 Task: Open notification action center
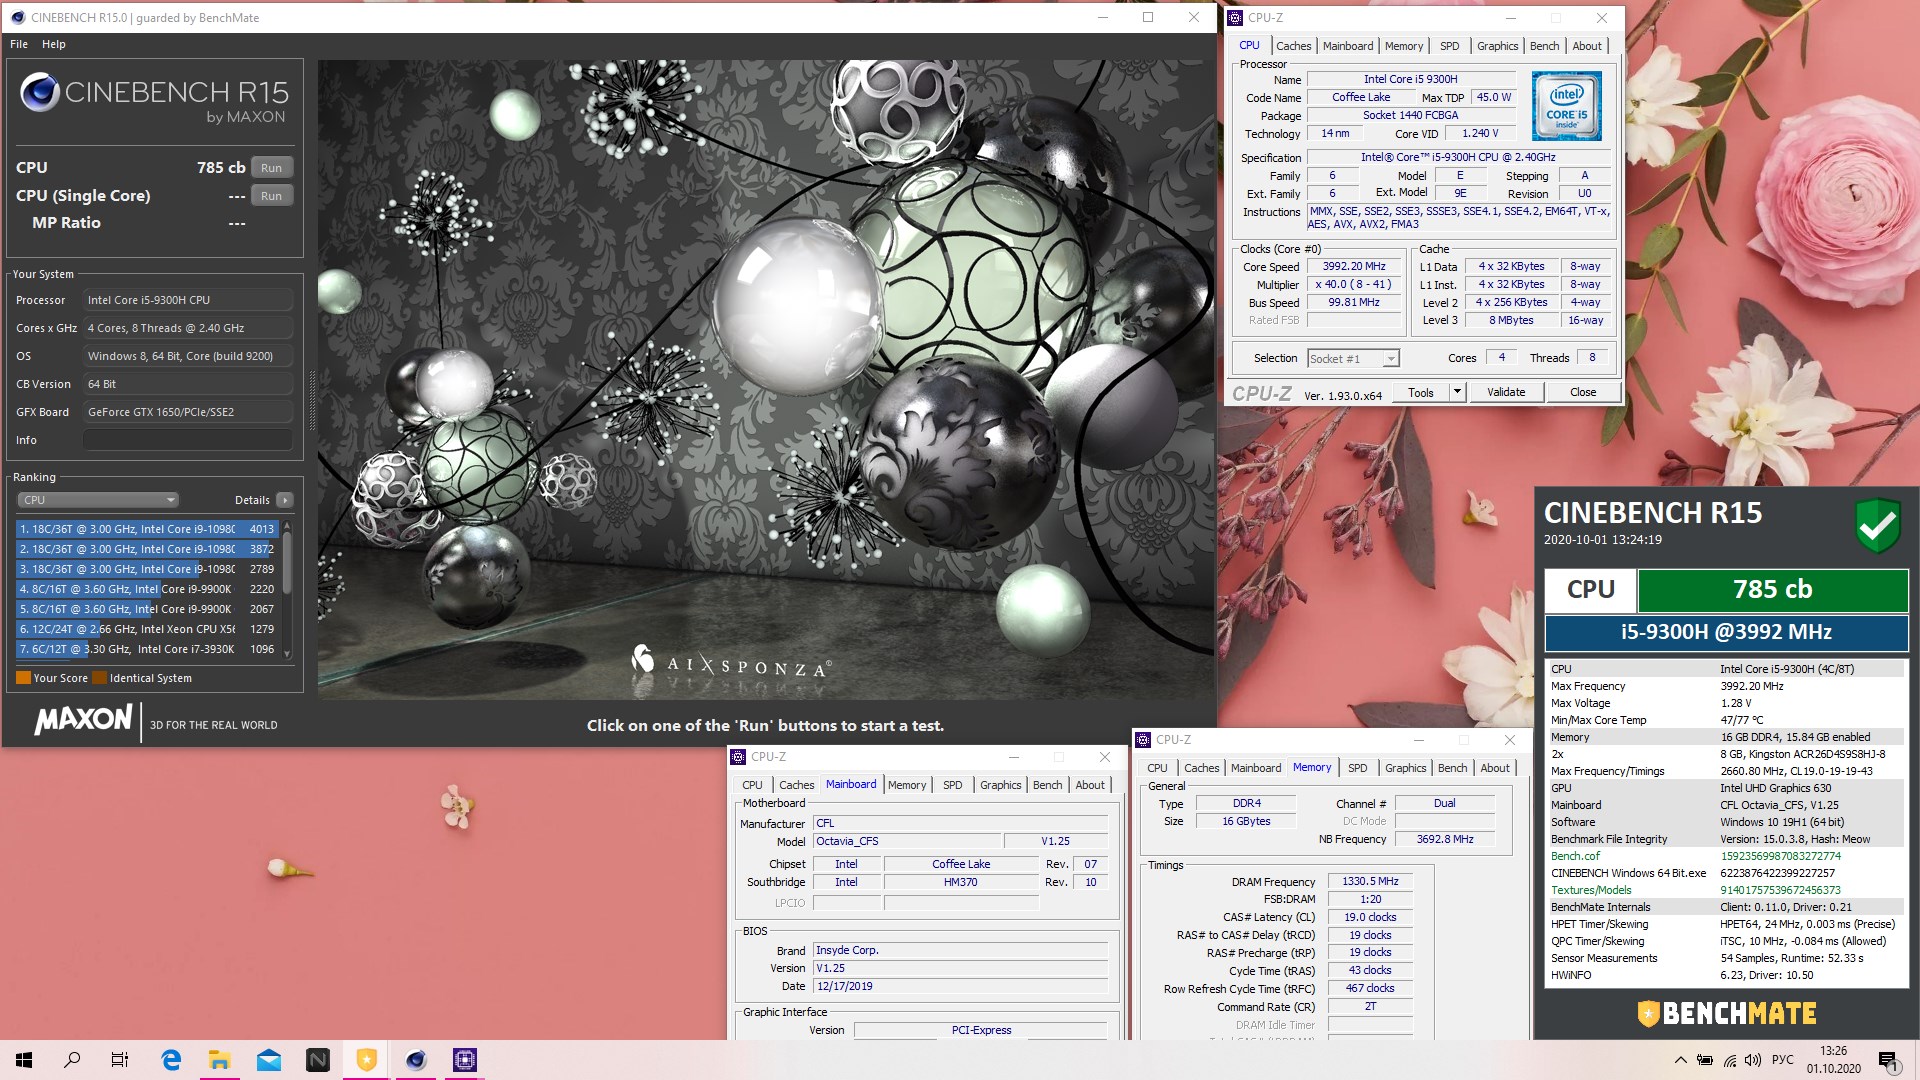click(x=1888, y=1060)
